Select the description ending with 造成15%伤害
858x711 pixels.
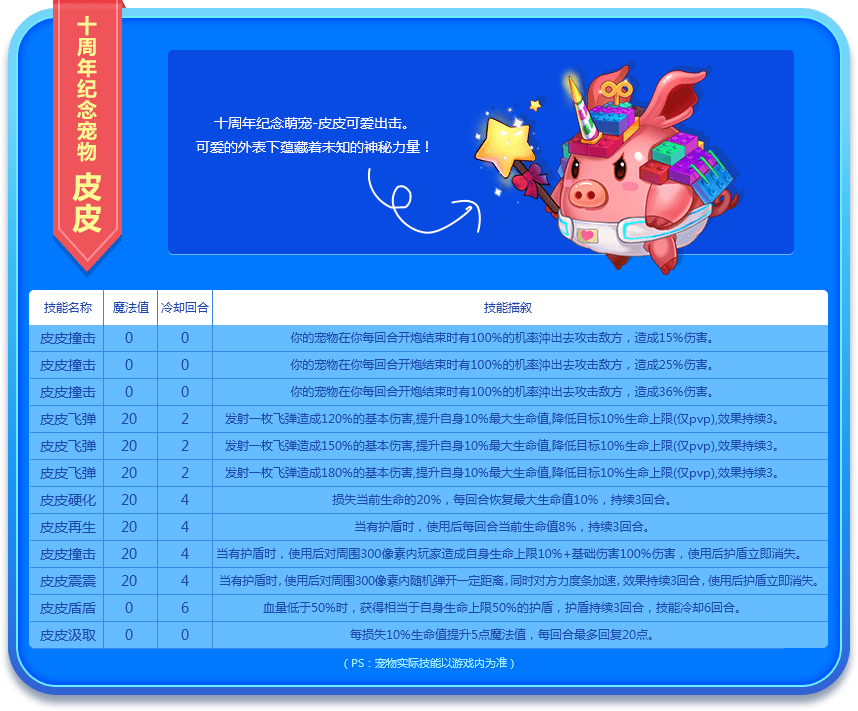click(x=502, y=338)
